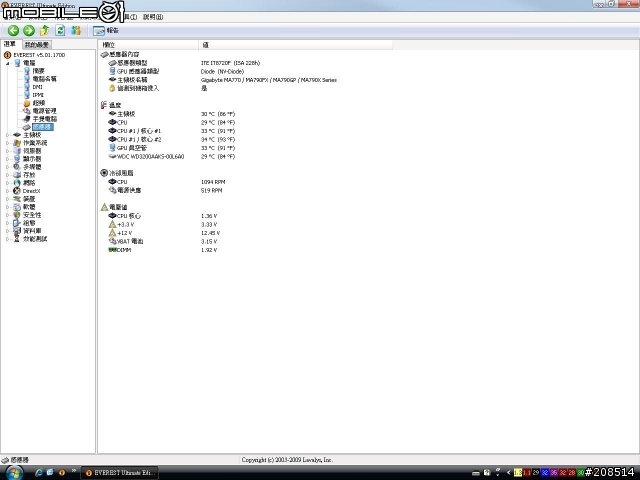Select the VBAT 電池 battery voltage row

click(x=162, y=242)
